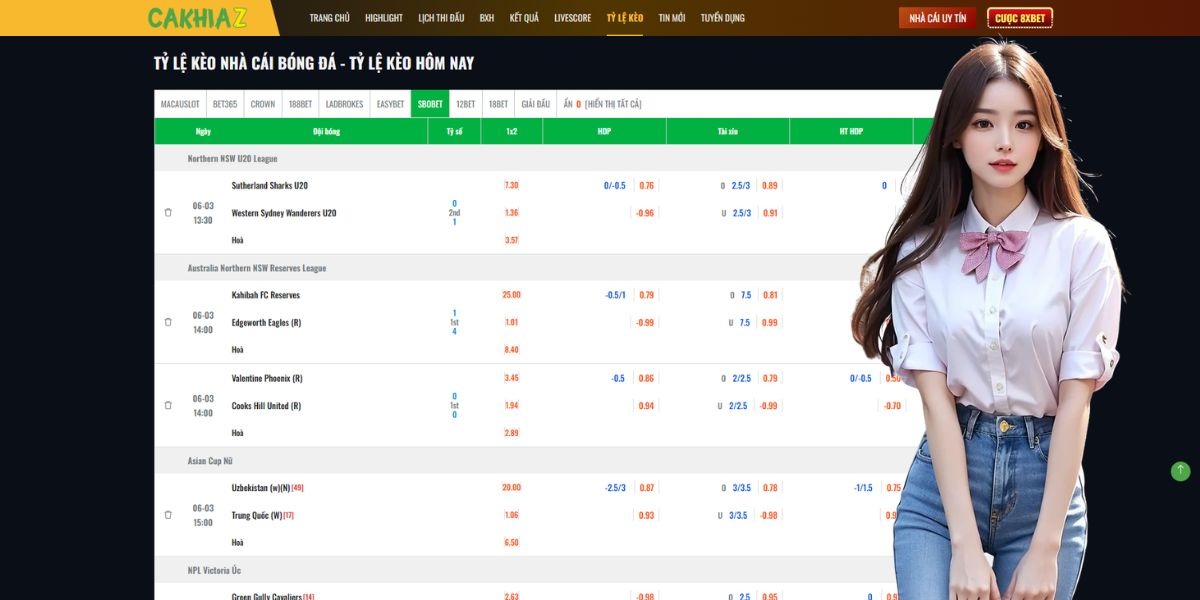Click the CAKHIAZ logo

click(x=197, y=18)
